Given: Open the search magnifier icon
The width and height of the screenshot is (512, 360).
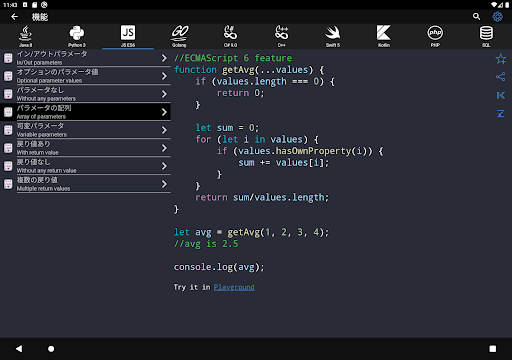Looking at the screenshot, I should tap(476, 17).
